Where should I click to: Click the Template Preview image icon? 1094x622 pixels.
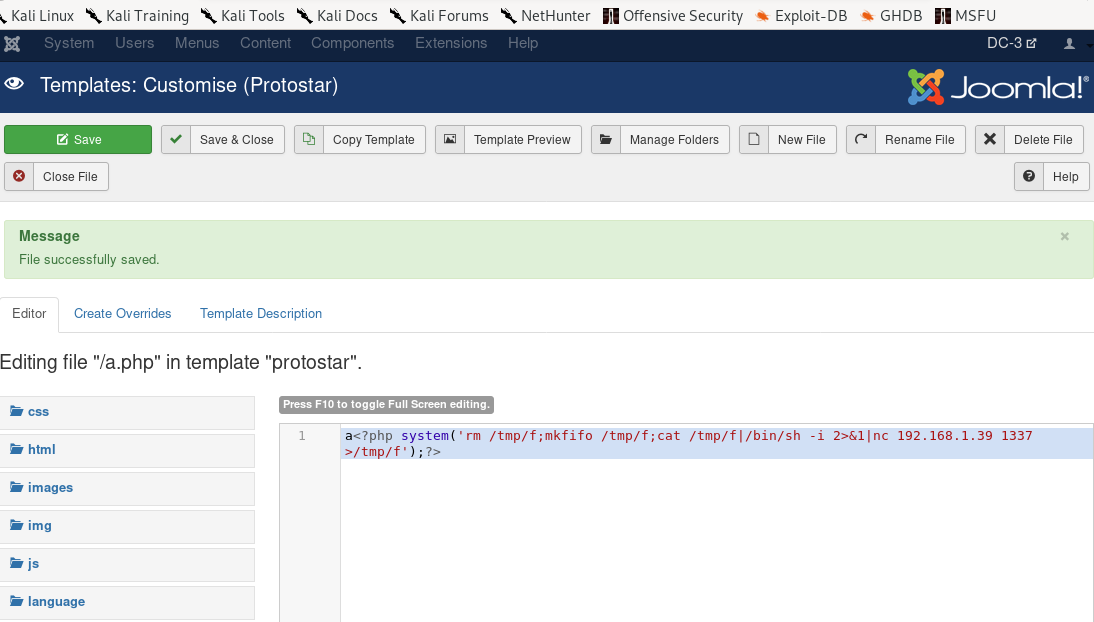point(450,139)
